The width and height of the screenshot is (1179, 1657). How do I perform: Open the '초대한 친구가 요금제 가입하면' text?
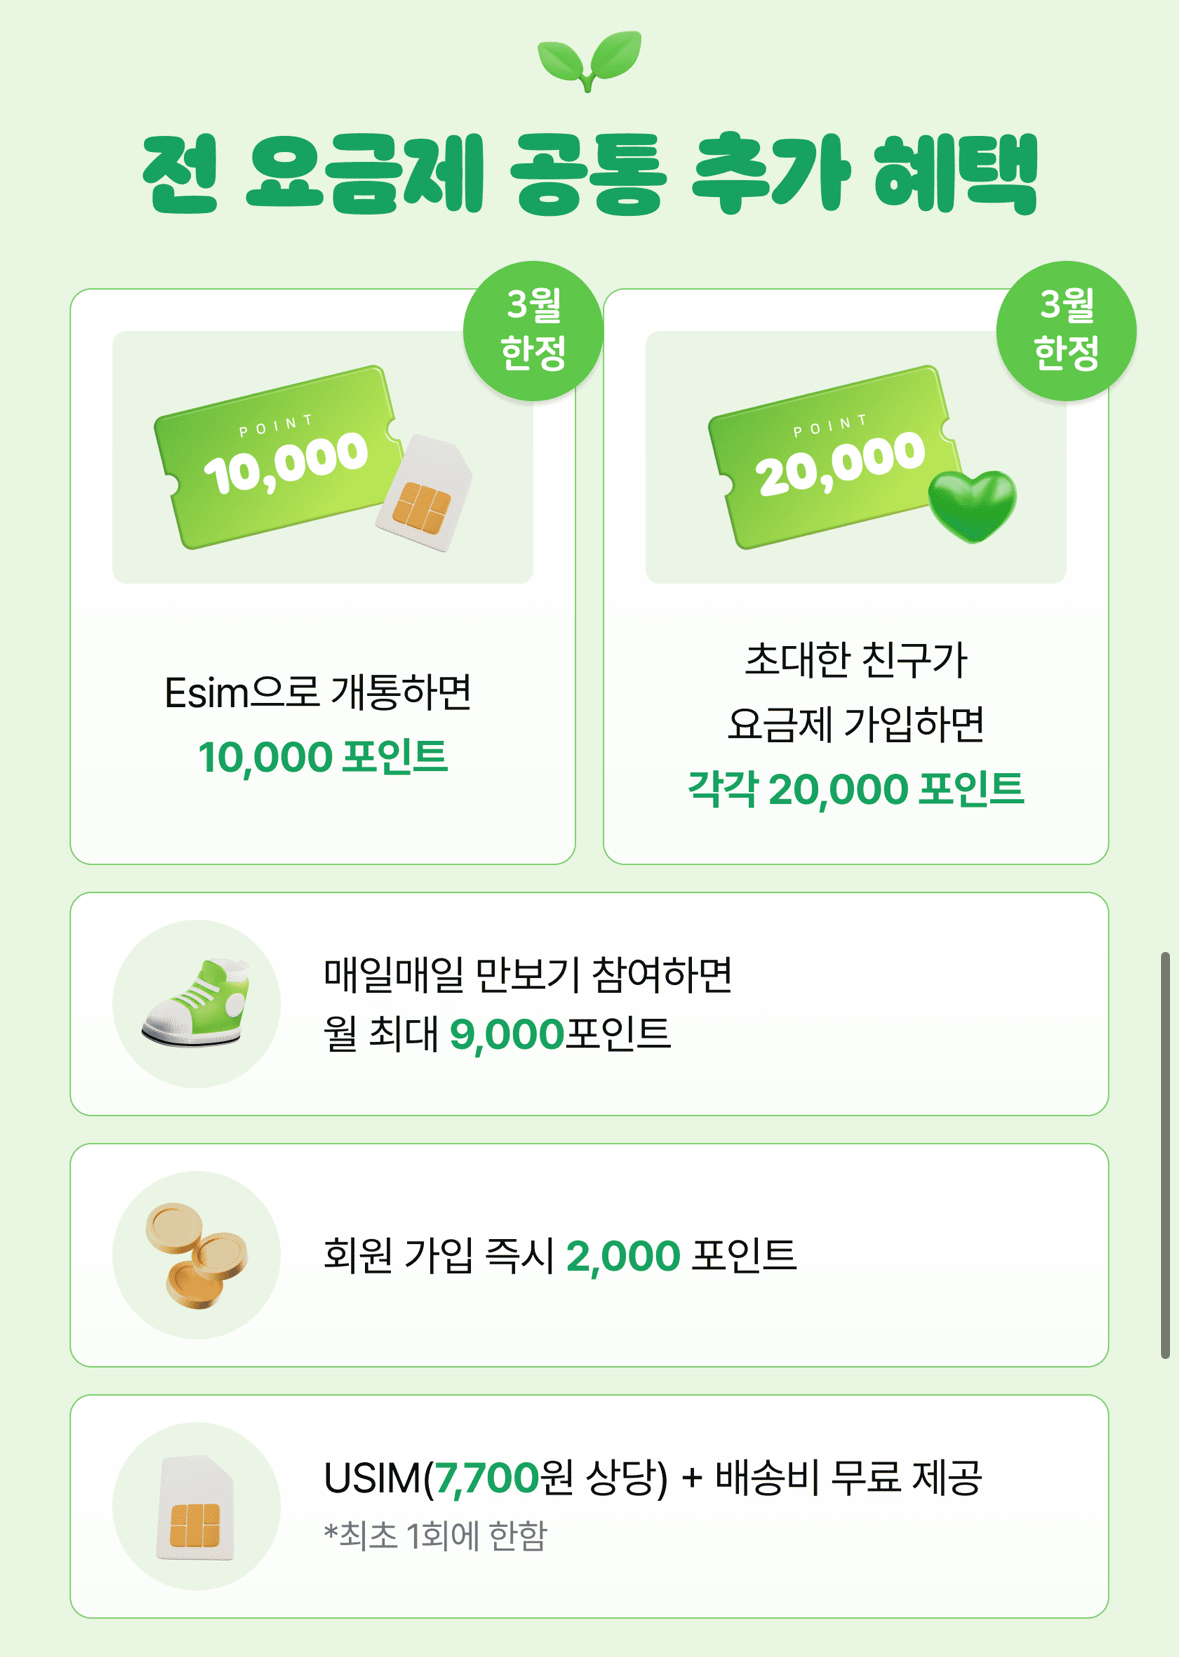tap(856, 692)
